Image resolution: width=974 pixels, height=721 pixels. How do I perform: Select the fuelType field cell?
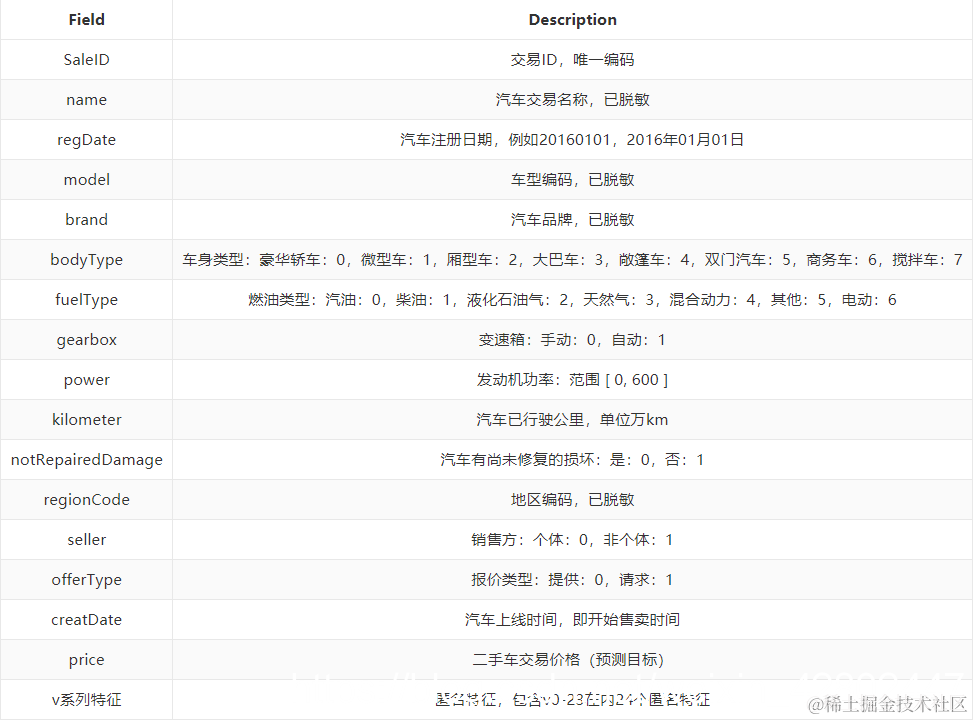[86, 299]
